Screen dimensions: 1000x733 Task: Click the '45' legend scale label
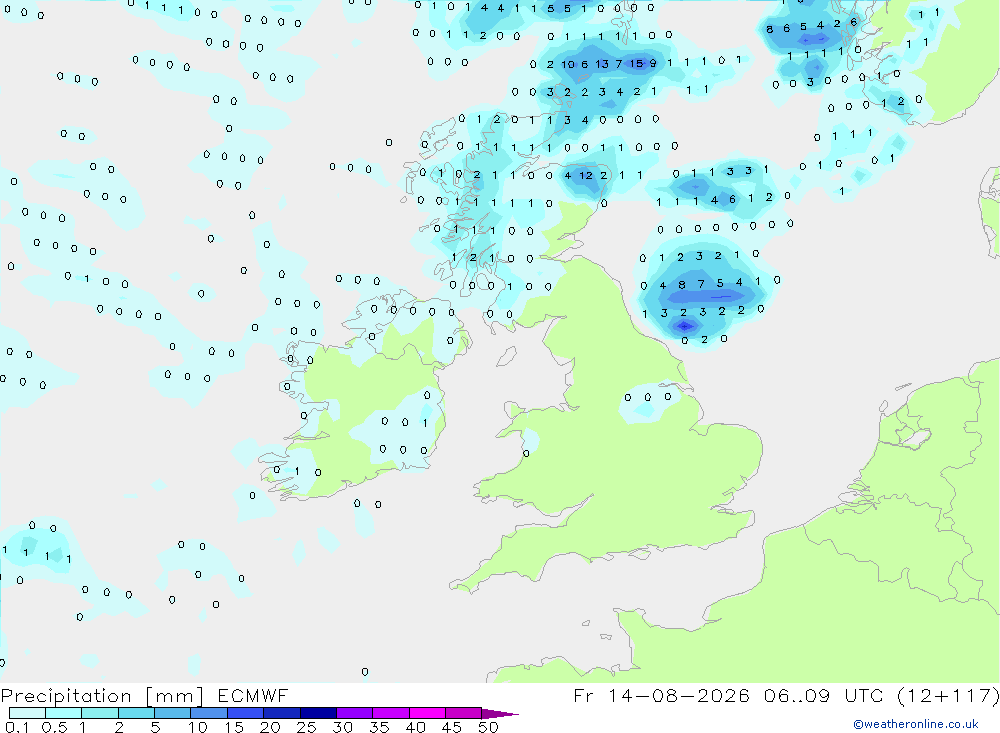pos(452,727)
